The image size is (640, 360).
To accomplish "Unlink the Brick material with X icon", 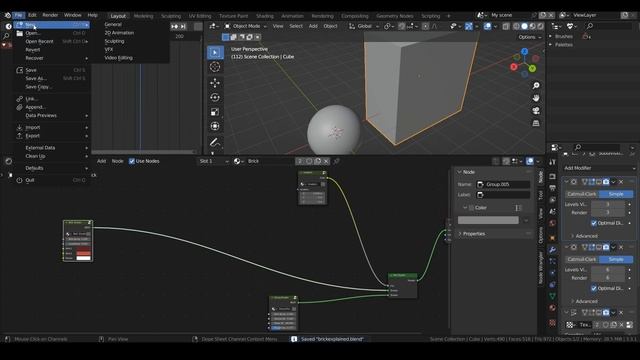I will coord(326,161).
